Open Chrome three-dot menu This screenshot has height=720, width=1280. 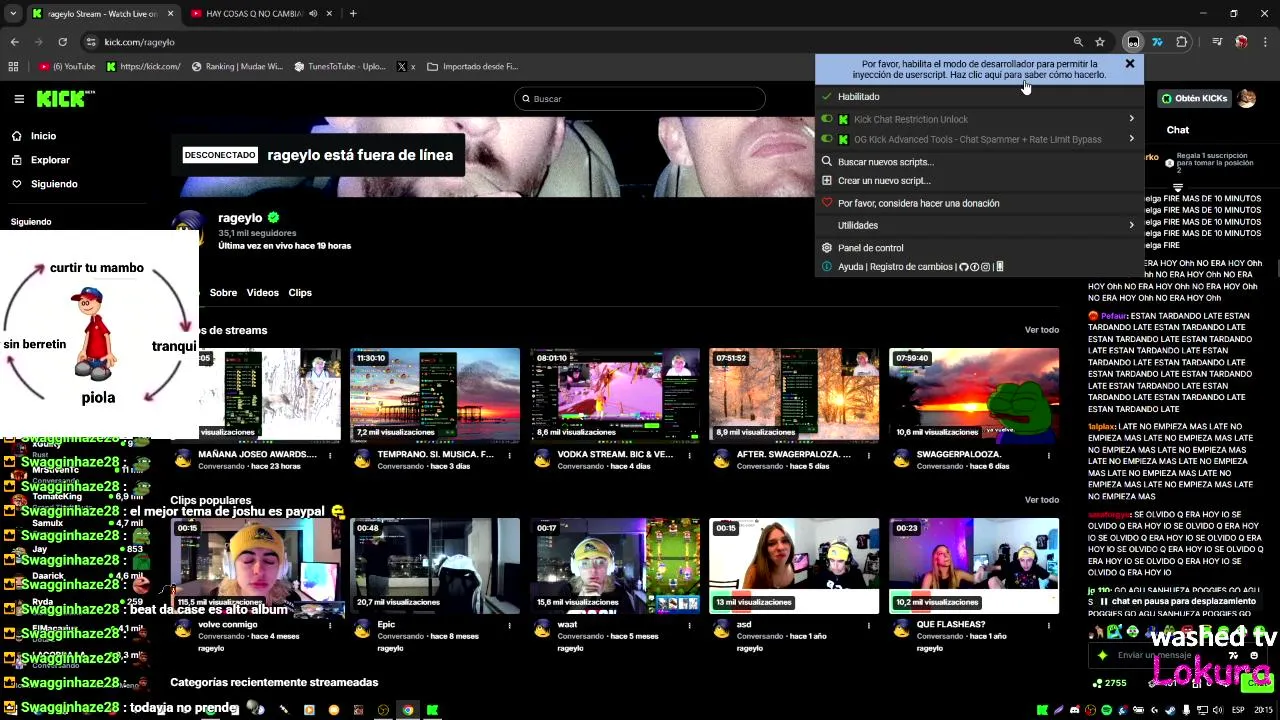click(1266, 42)
